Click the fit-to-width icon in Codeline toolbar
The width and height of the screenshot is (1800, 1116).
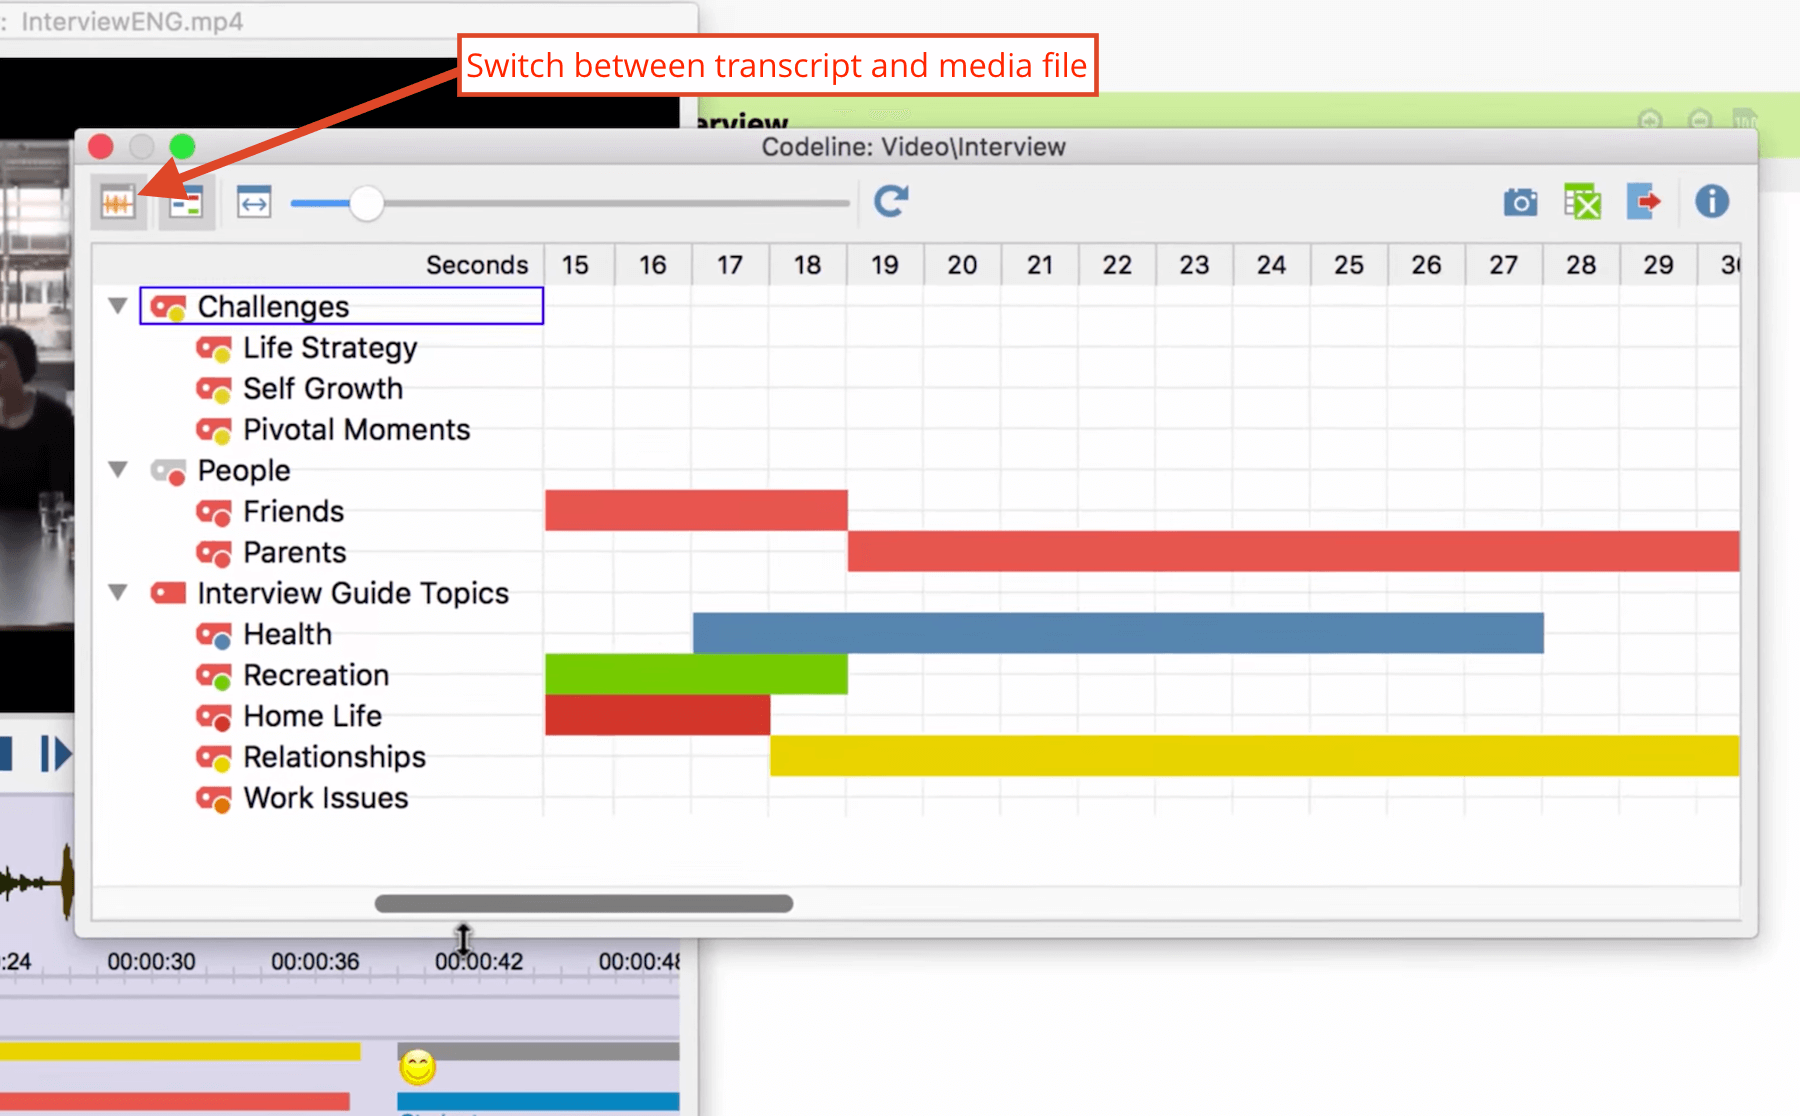pos(254,203)
